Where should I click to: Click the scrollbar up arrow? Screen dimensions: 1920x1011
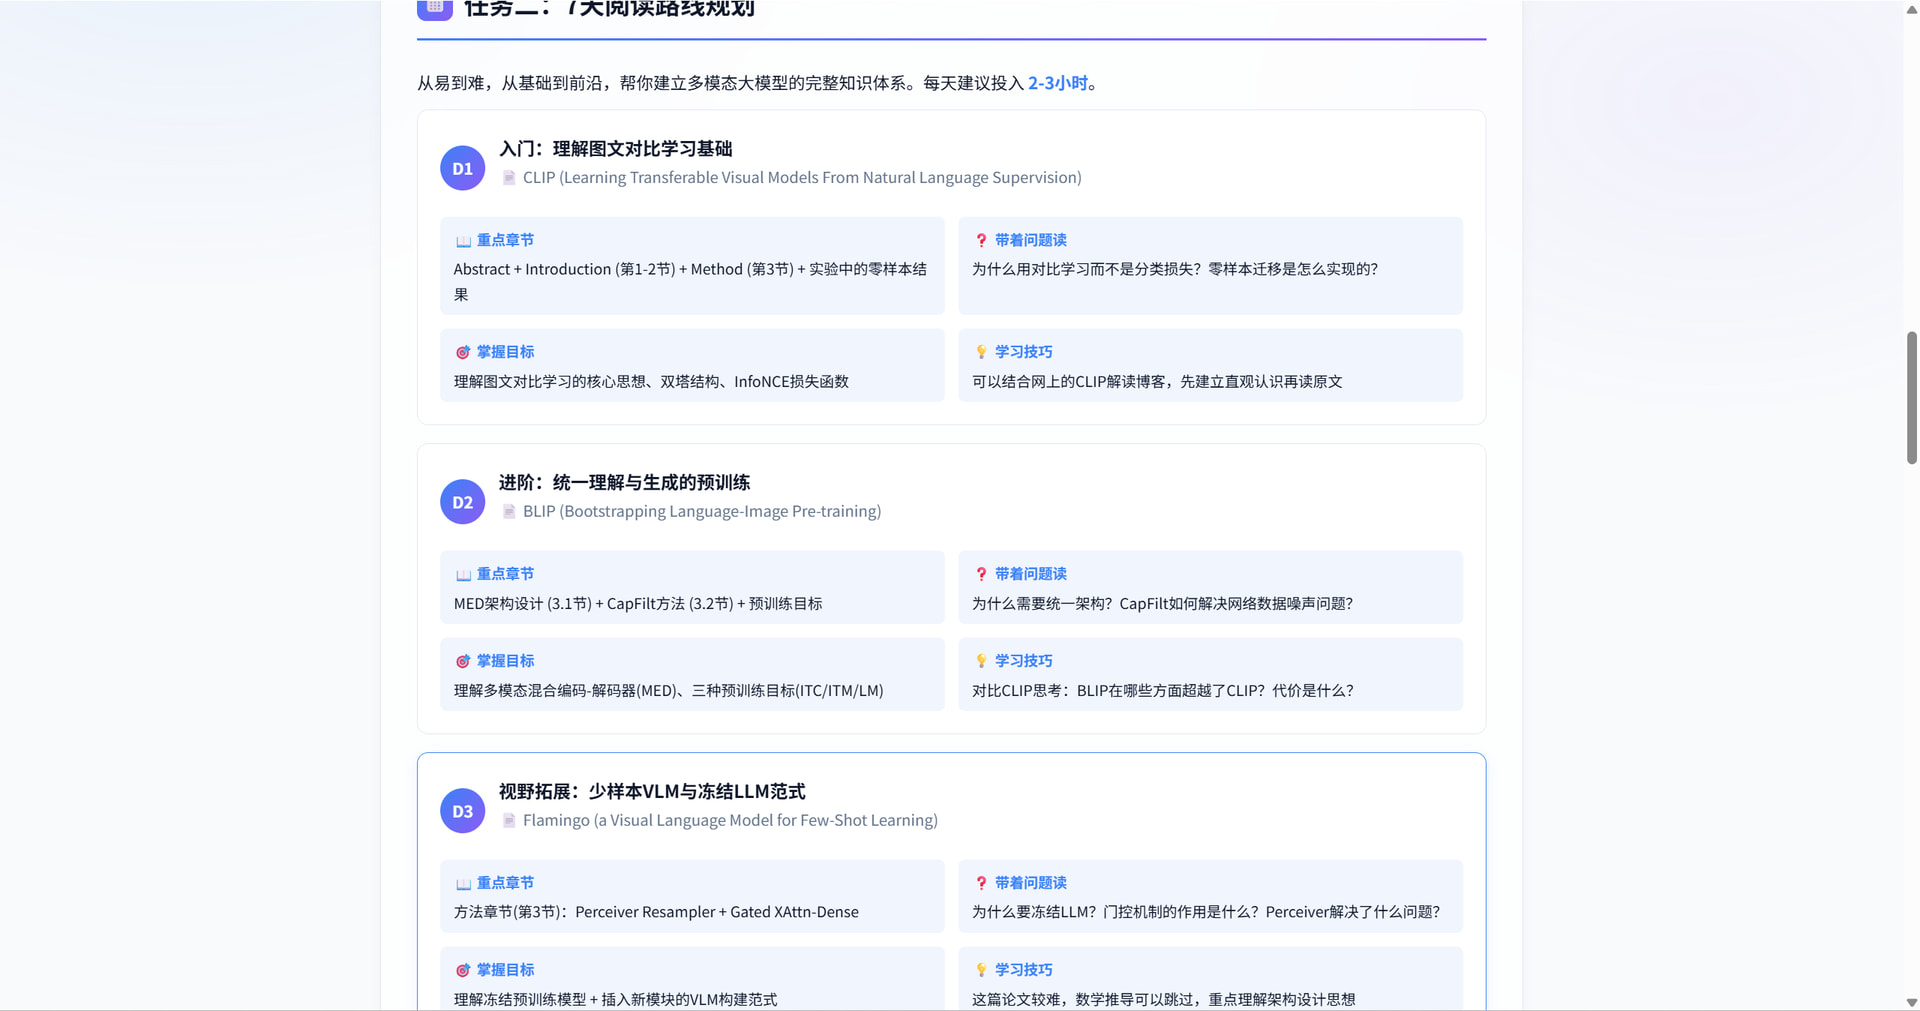point(1912,9)
